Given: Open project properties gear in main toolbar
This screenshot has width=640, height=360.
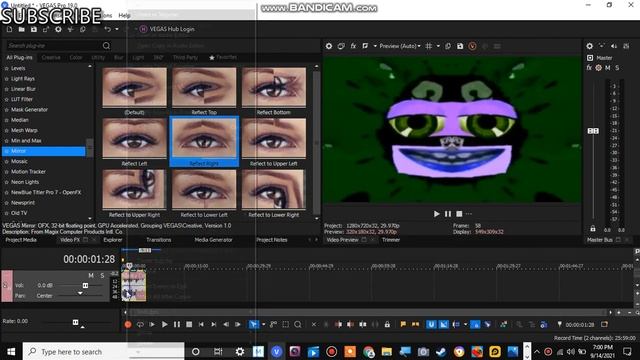Looking at the screenshot, I should click(58, 29).
